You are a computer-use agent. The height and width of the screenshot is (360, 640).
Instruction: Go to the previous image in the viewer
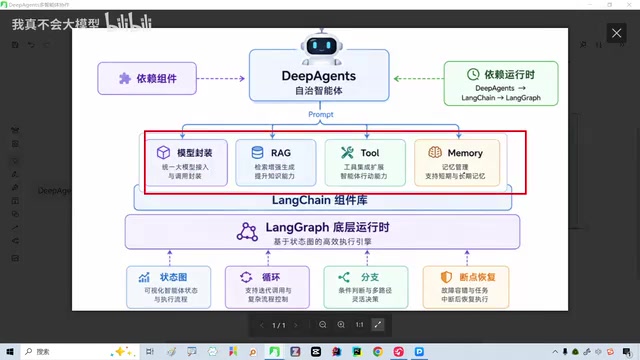(x=262, y=325)
